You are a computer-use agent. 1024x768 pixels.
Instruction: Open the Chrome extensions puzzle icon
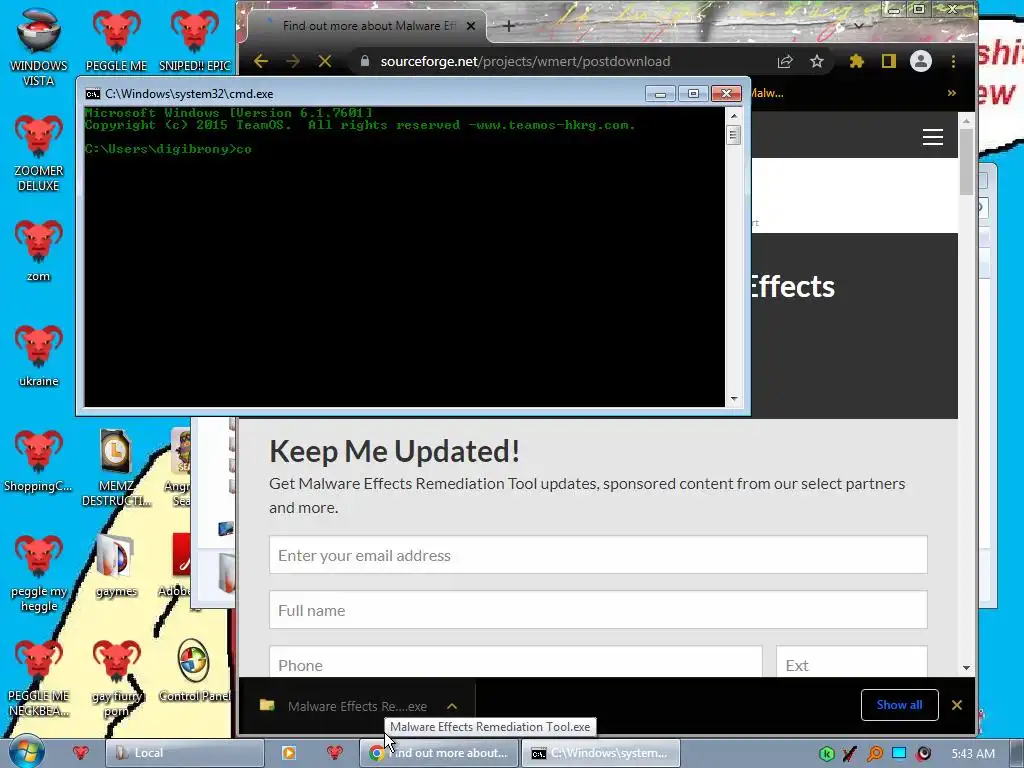tap(856, 61)
